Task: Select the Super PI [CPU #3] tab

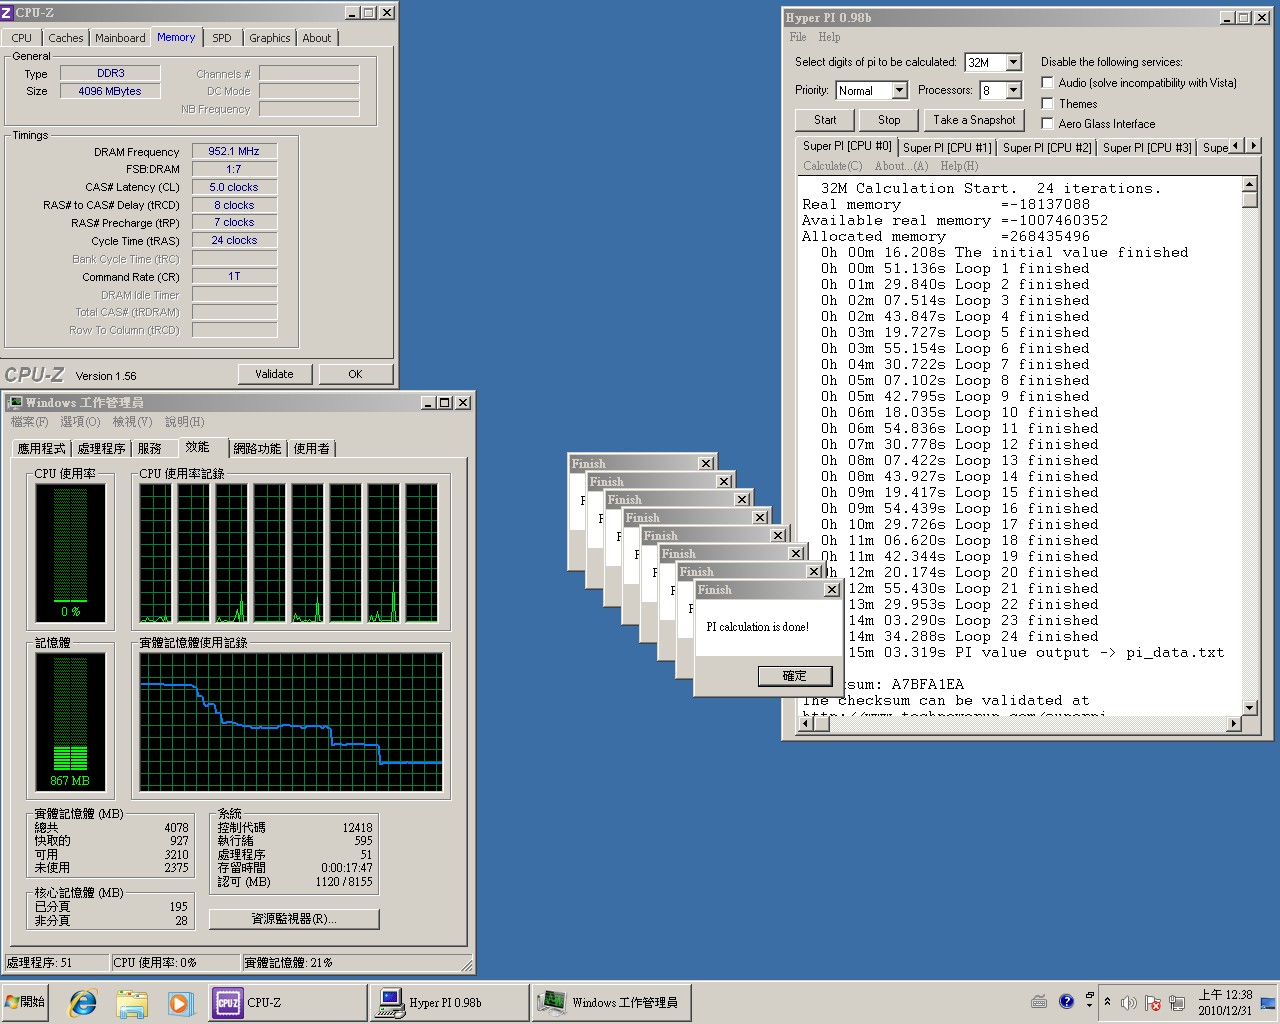Action: (1147, 147)
